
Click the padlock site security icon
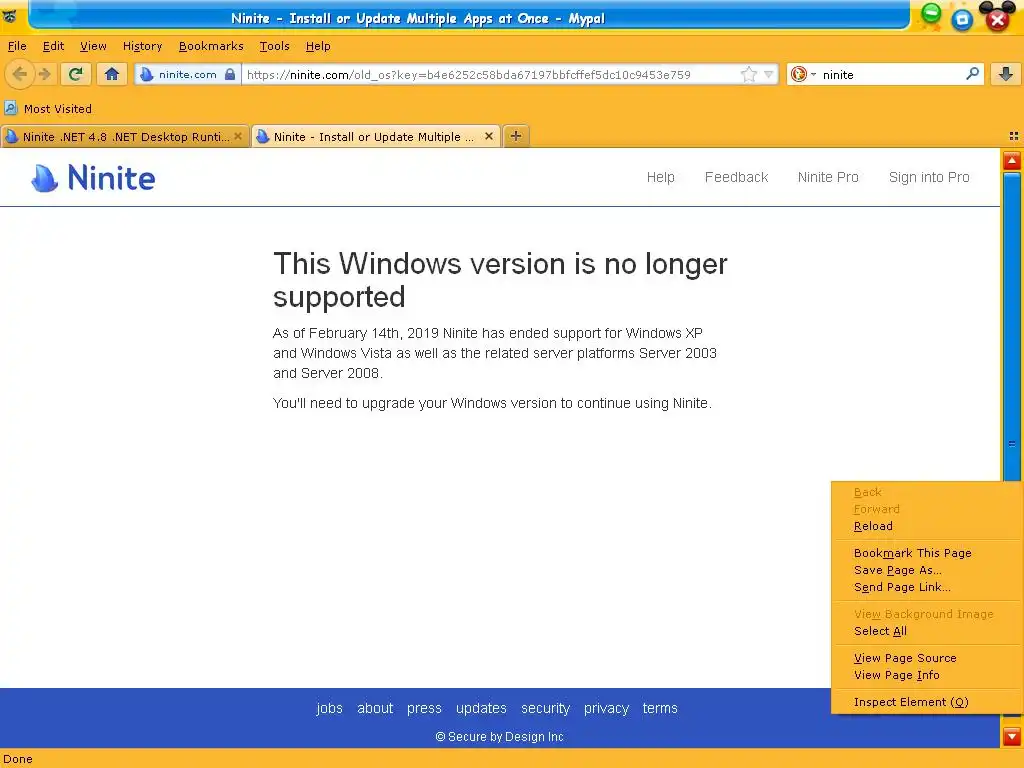(230, 74)
